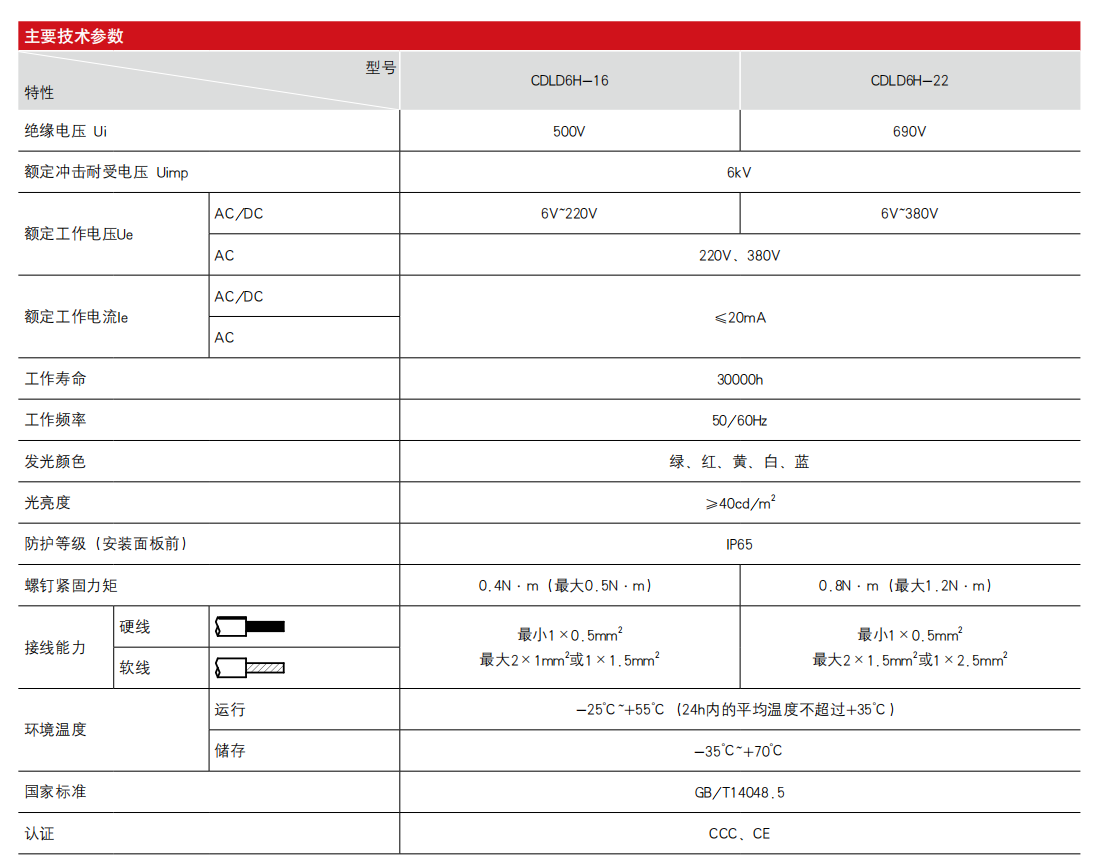Select the red 主要技术参数 header bar
The image size is (1120, 868).
[x=549, y=36]
